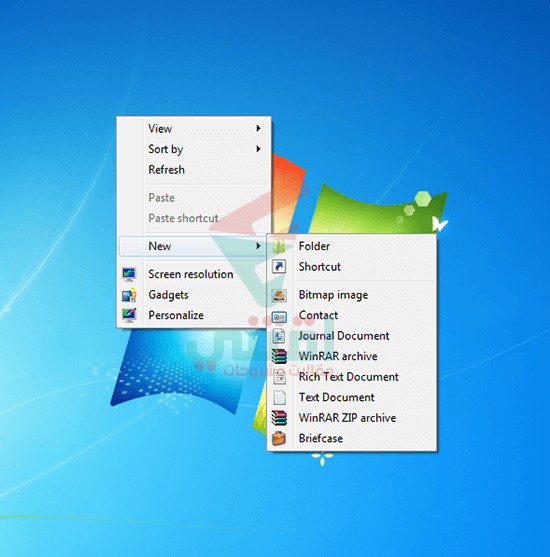Screen dimensions: 550x557
Task: Open the Sort by menu entry
Action: tap(194, 149)
